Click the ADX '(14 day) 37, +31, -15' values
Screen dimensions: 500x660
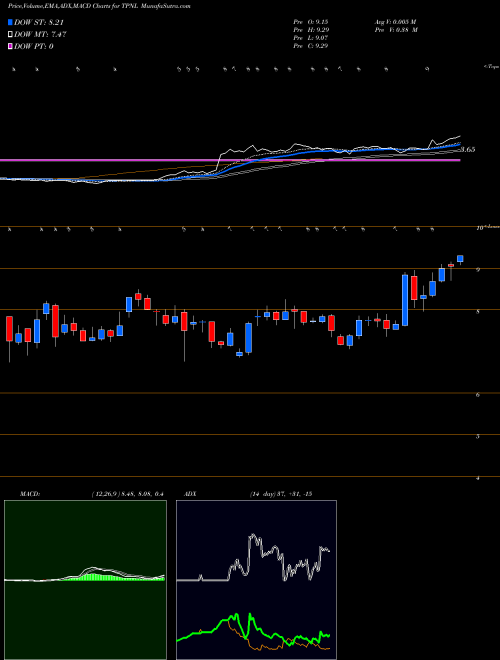[280, 494]
